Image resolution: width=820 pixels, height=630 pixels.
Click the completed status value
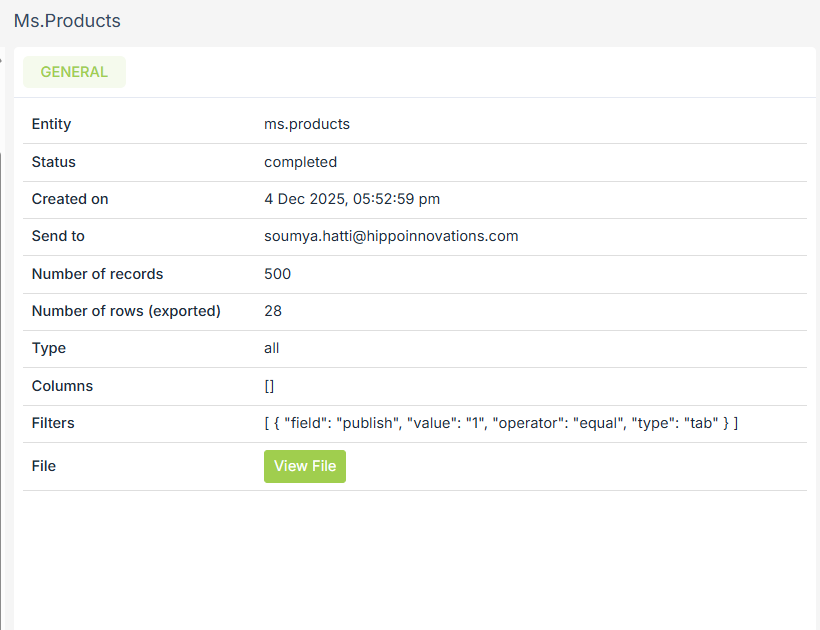coord(300,162)
